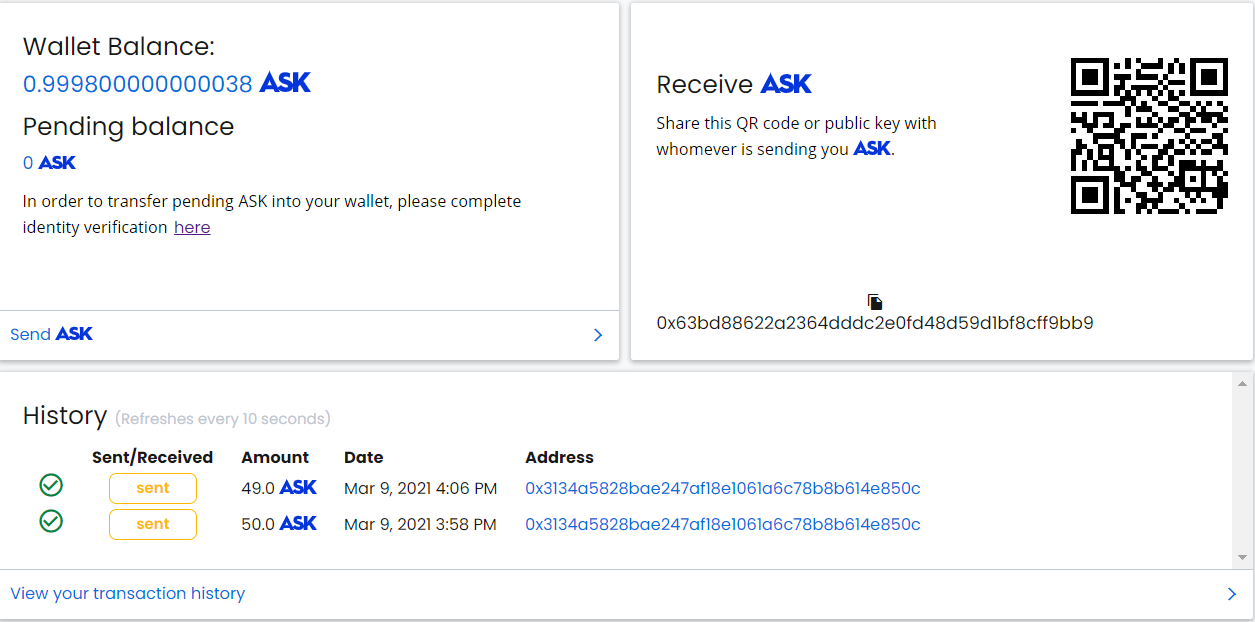Image resolution: width=1255 pixels, height=622 pixels.
Task: Click green check icon for 50.0 ASK transaction
Action: pyautogui.click(x=51, y=521)
